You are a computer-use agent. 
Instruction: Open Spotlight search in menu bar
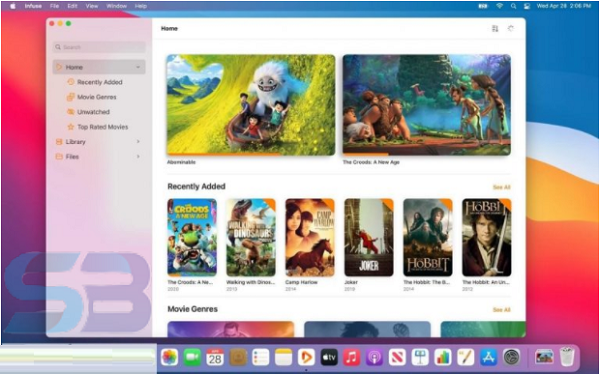tap(514, 6)
